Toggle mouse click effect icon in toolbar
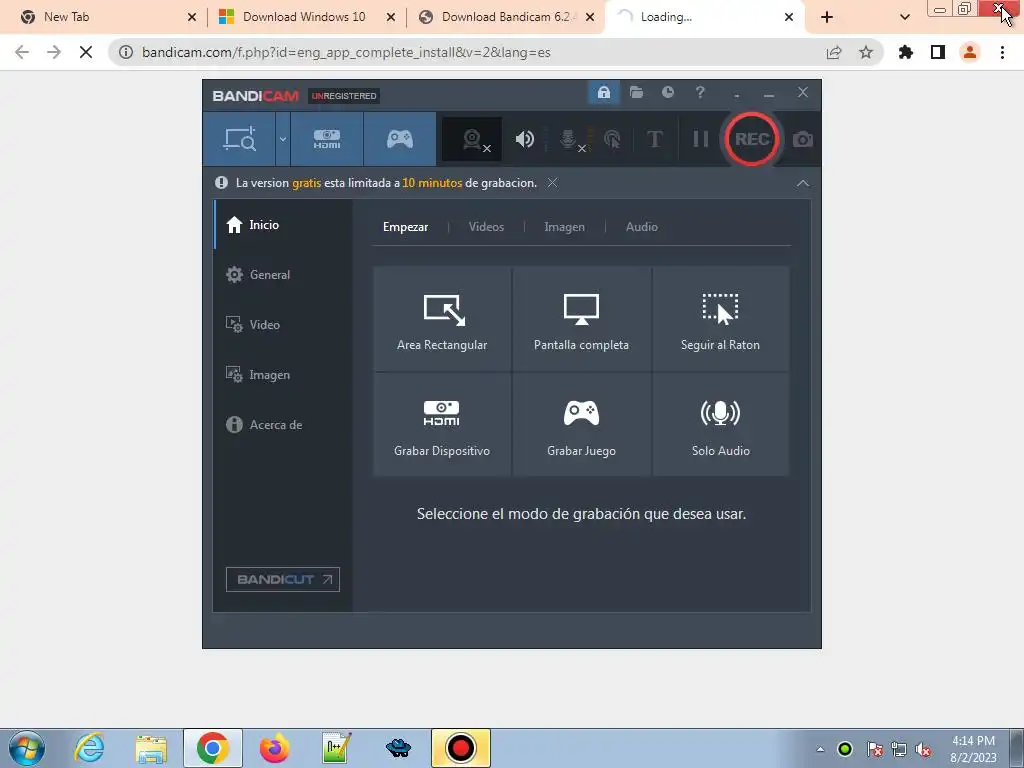Screen dimensions: 1024x768 (612, 139)
